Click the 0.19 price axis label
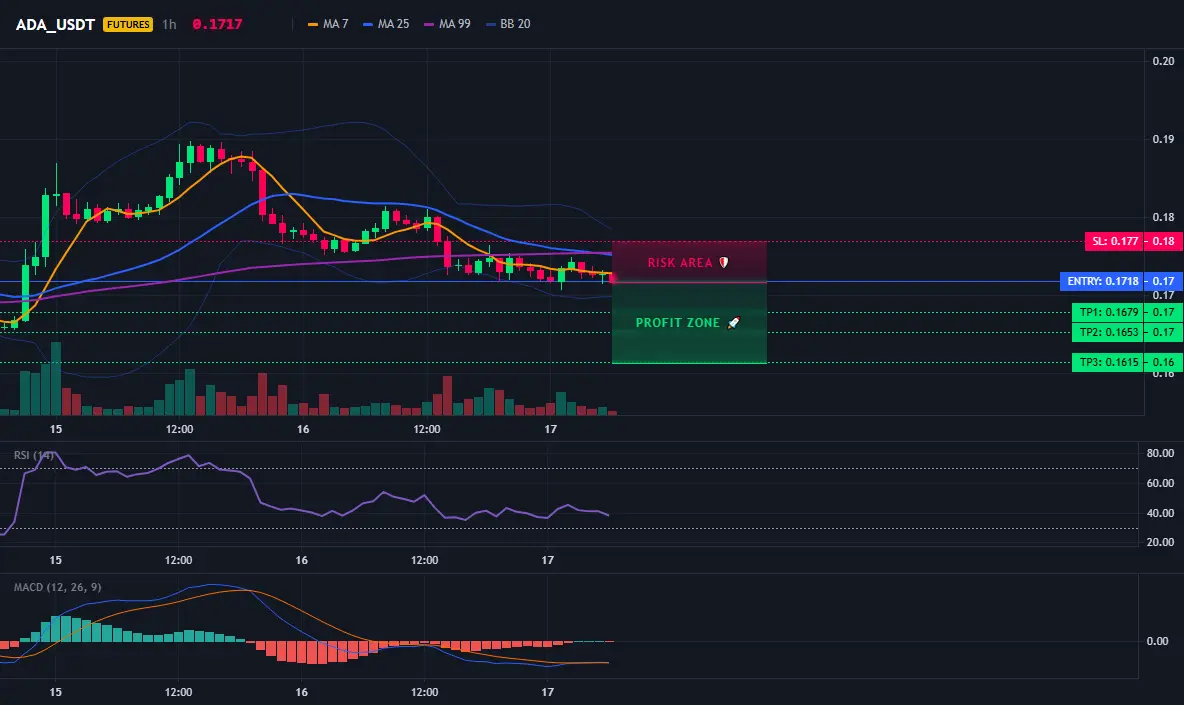1184x705 pixels. [1163, 139]
